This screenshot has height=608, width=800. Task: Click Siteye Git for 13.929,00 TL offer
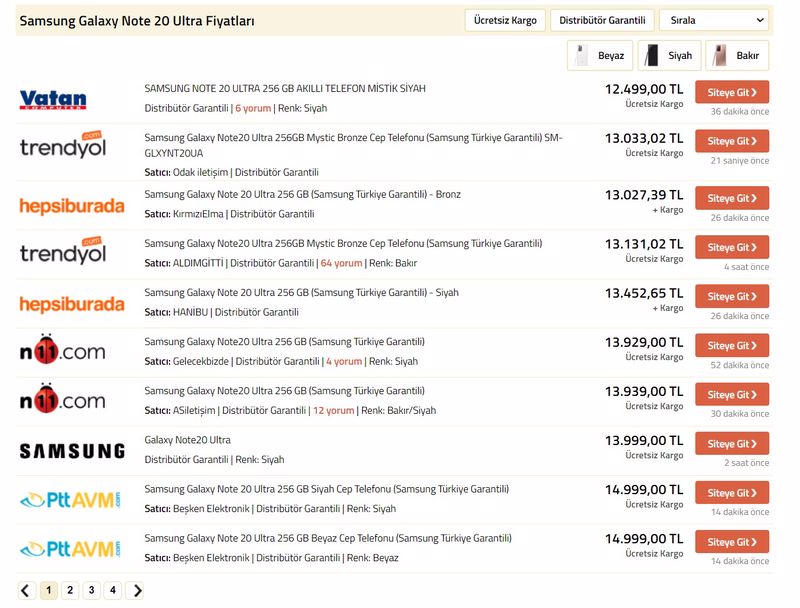coord(732,345)
